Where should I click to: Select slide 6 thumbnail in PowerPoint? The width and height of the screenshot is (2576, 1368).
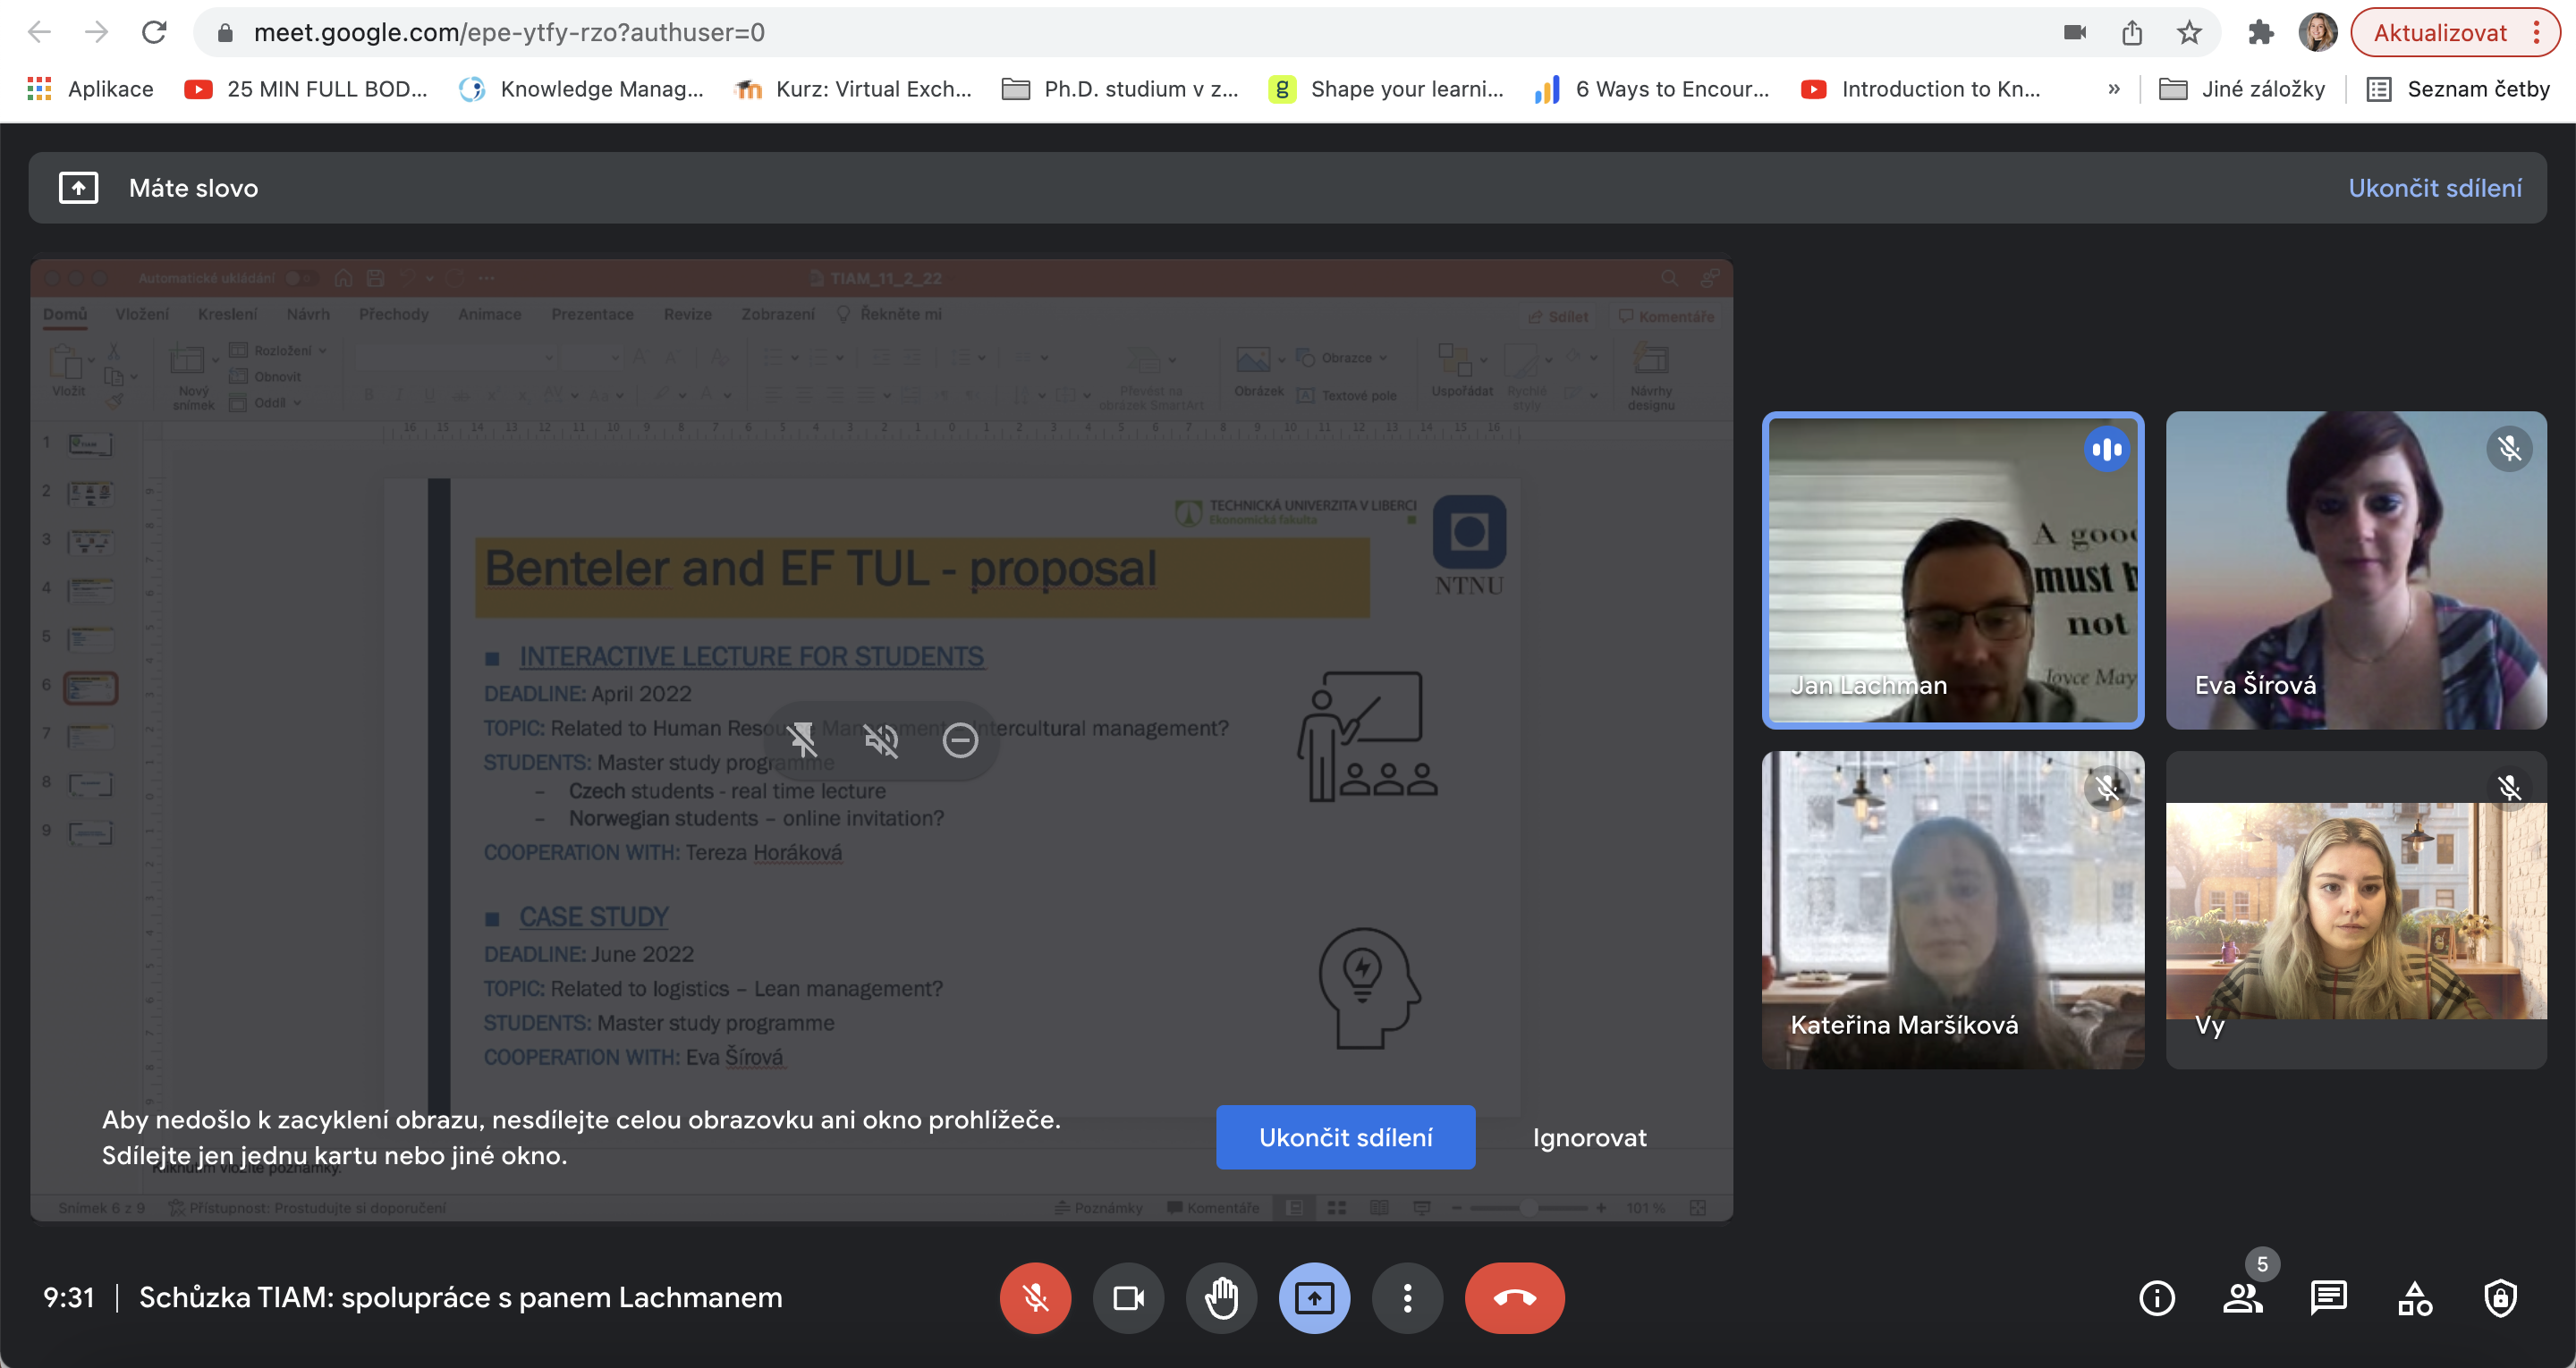point(90,688)
